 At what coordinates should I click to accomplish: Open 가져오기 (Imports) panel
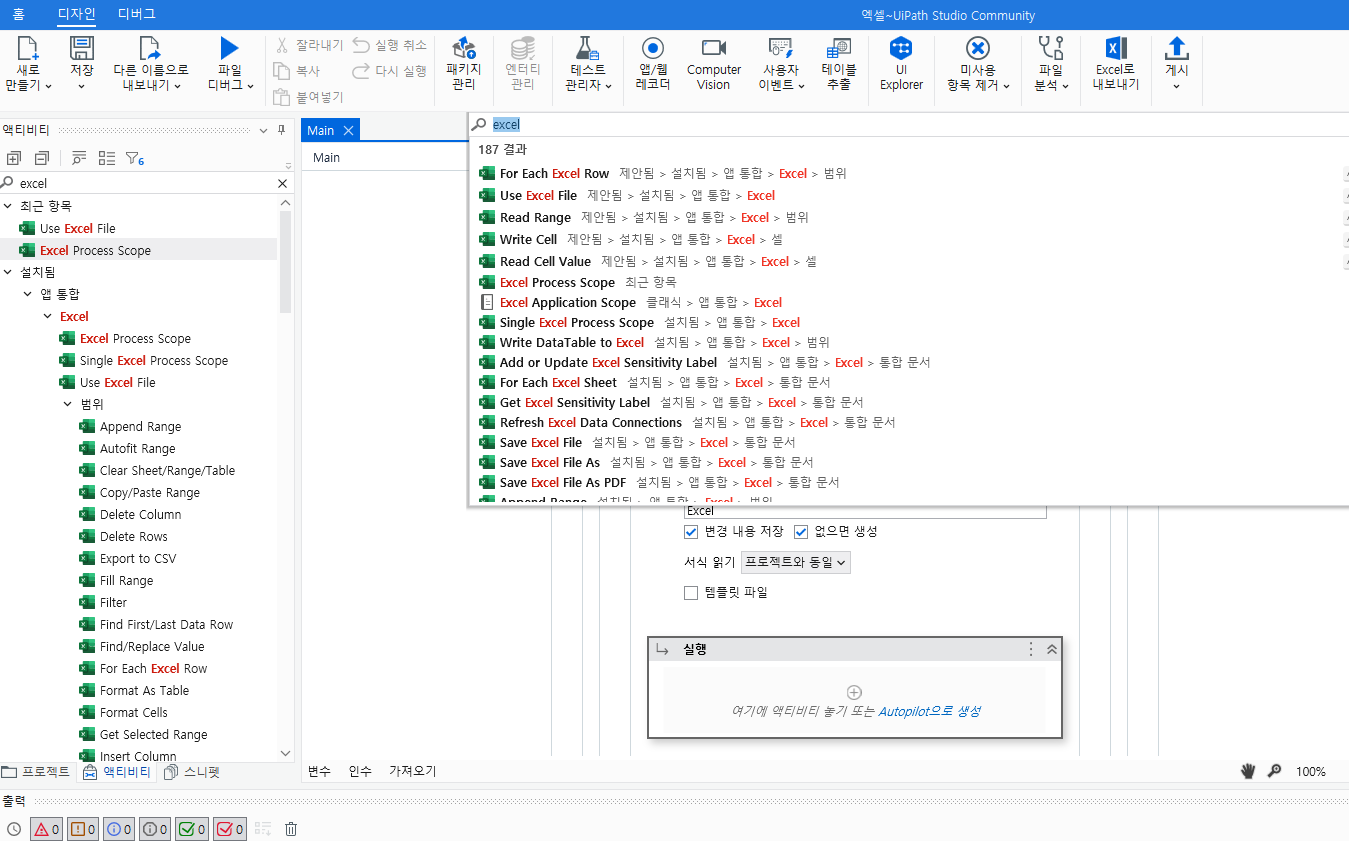tap(413, 771)
